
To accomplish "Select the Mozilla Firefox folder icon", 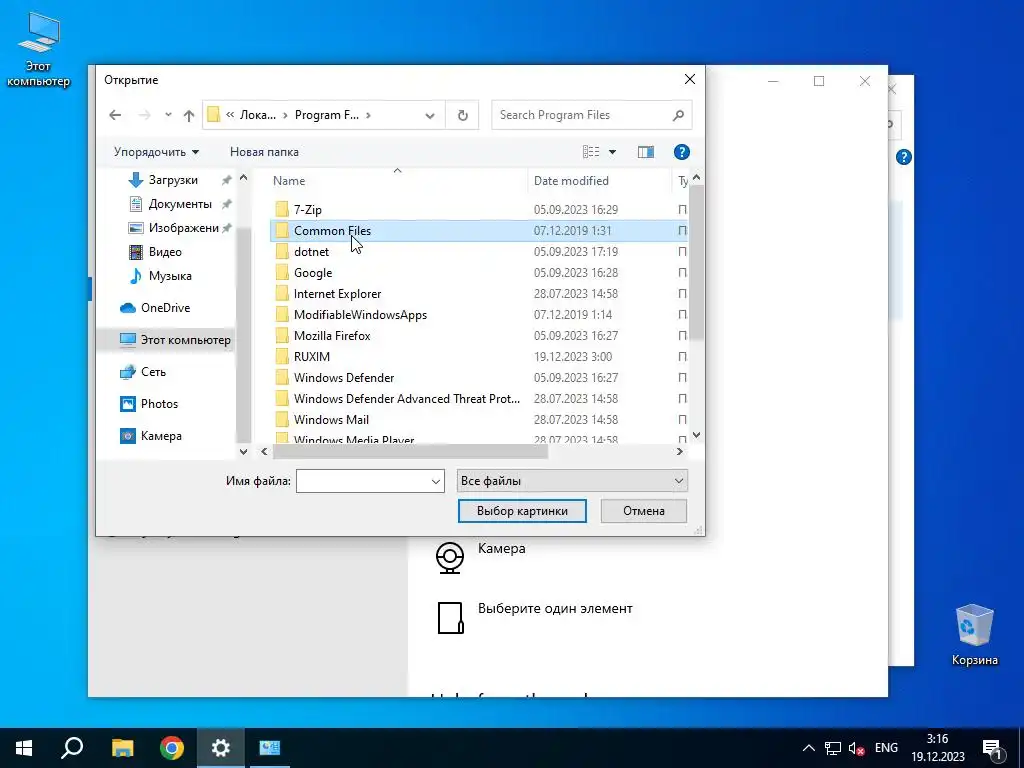I will [281, 336].
